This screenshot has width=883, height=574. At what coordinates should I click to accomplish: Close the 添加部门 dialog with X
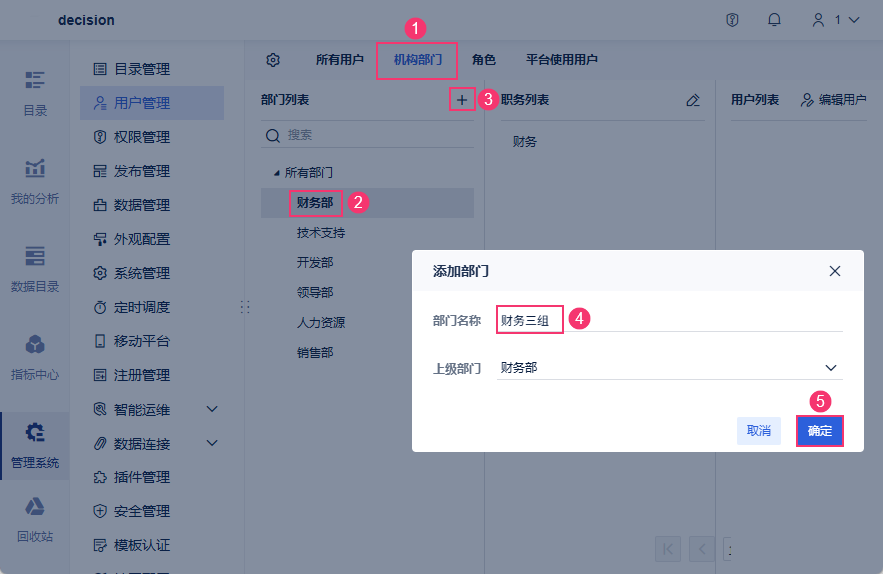click(835, 271)
